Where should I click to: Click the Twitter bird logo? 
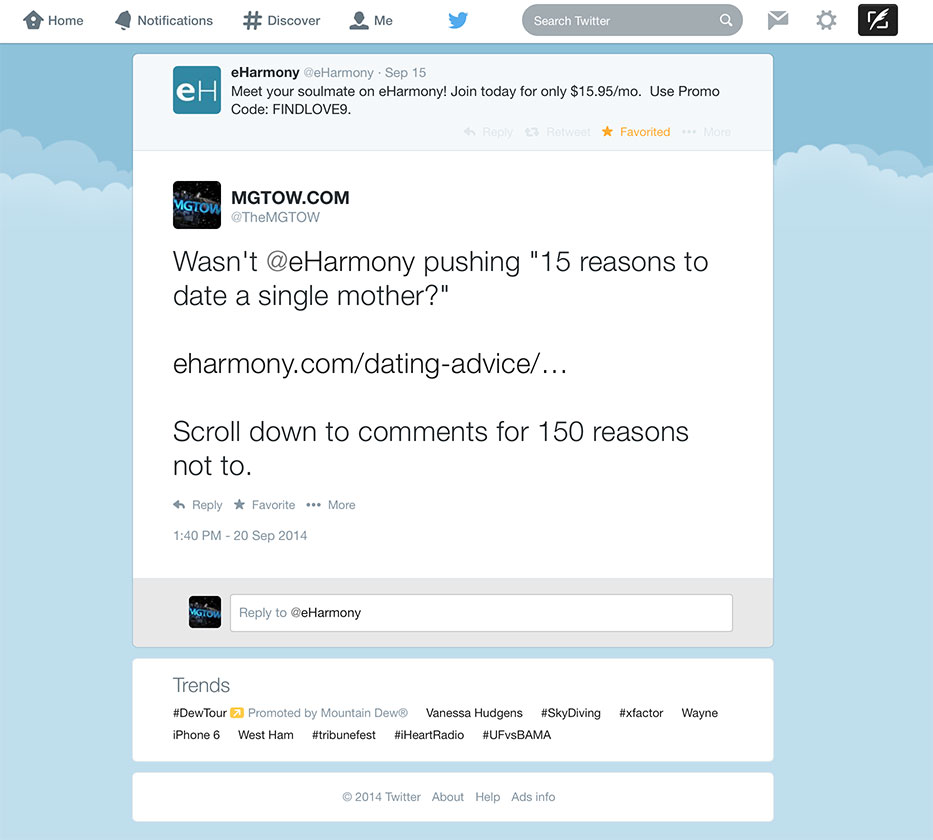coord(458,20)
